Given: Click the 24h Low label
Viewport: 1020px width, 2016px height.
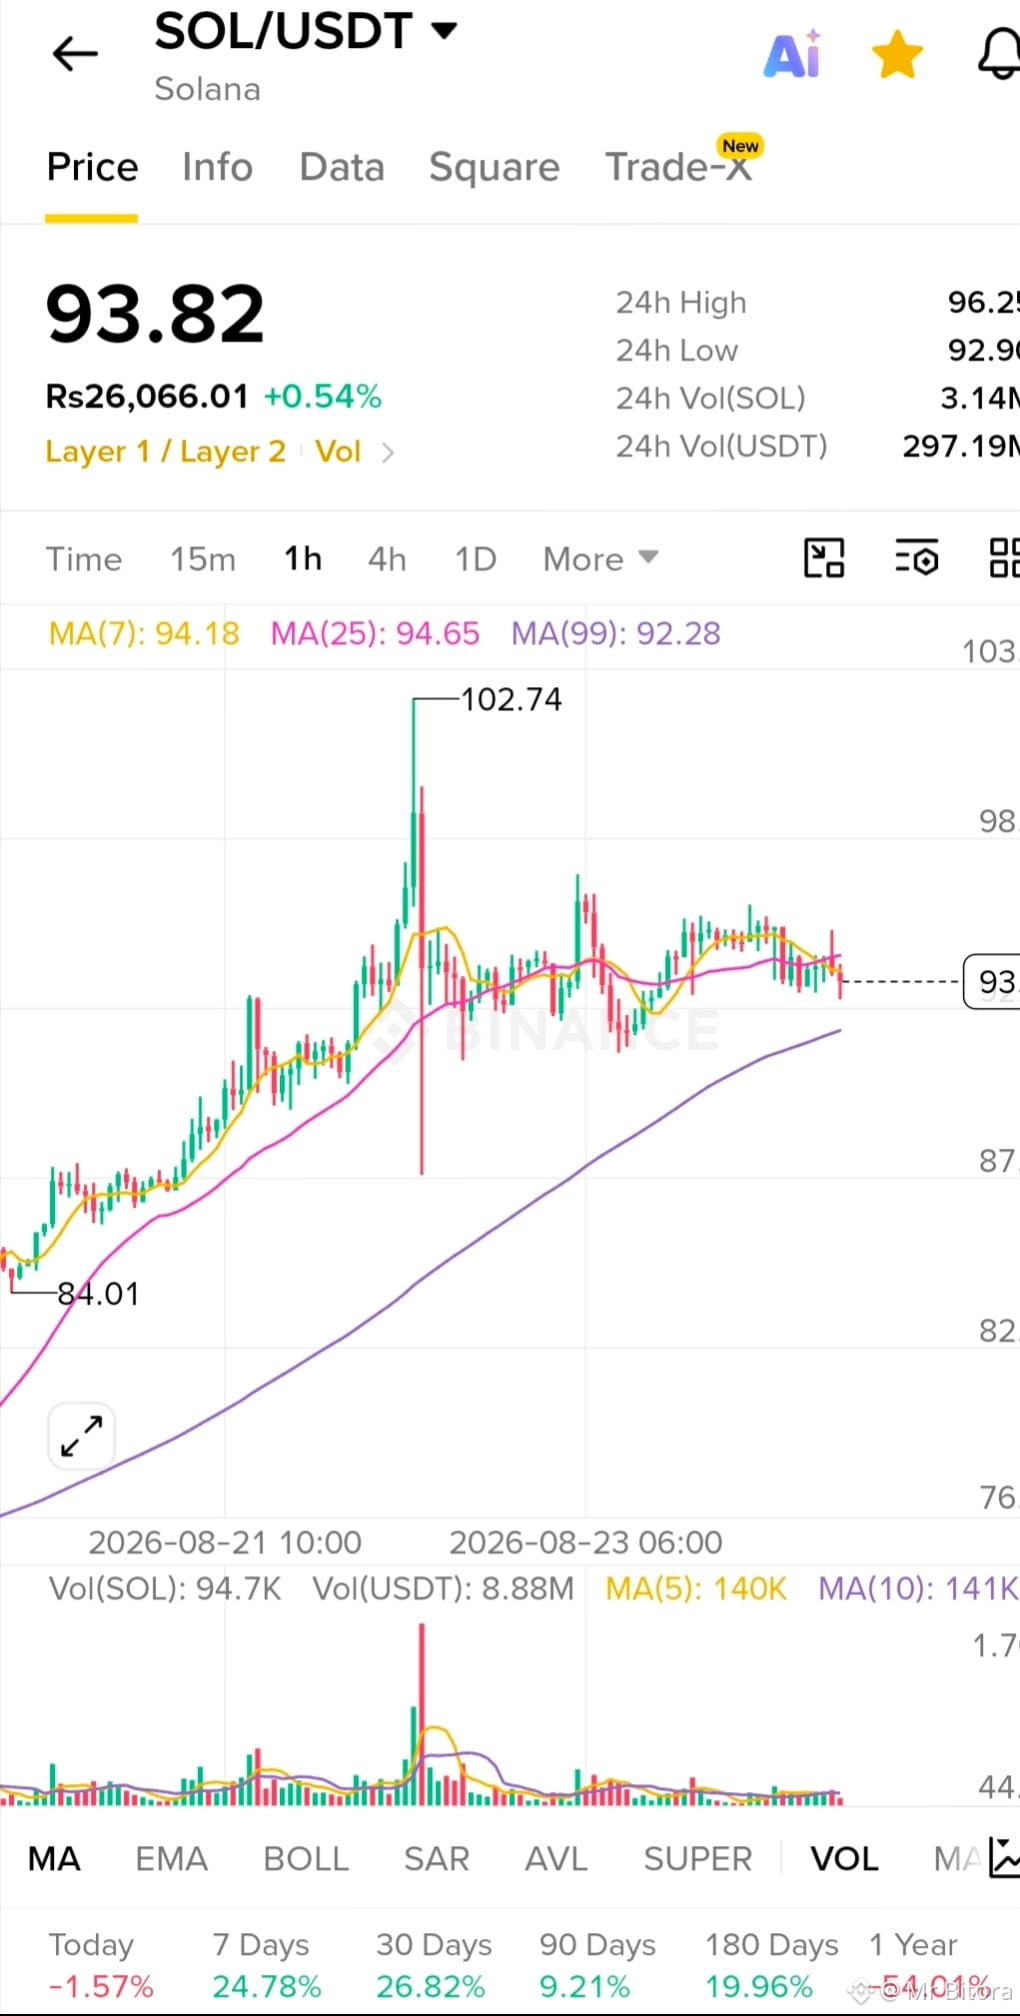Looking at the screenshot, I should 677,350.
